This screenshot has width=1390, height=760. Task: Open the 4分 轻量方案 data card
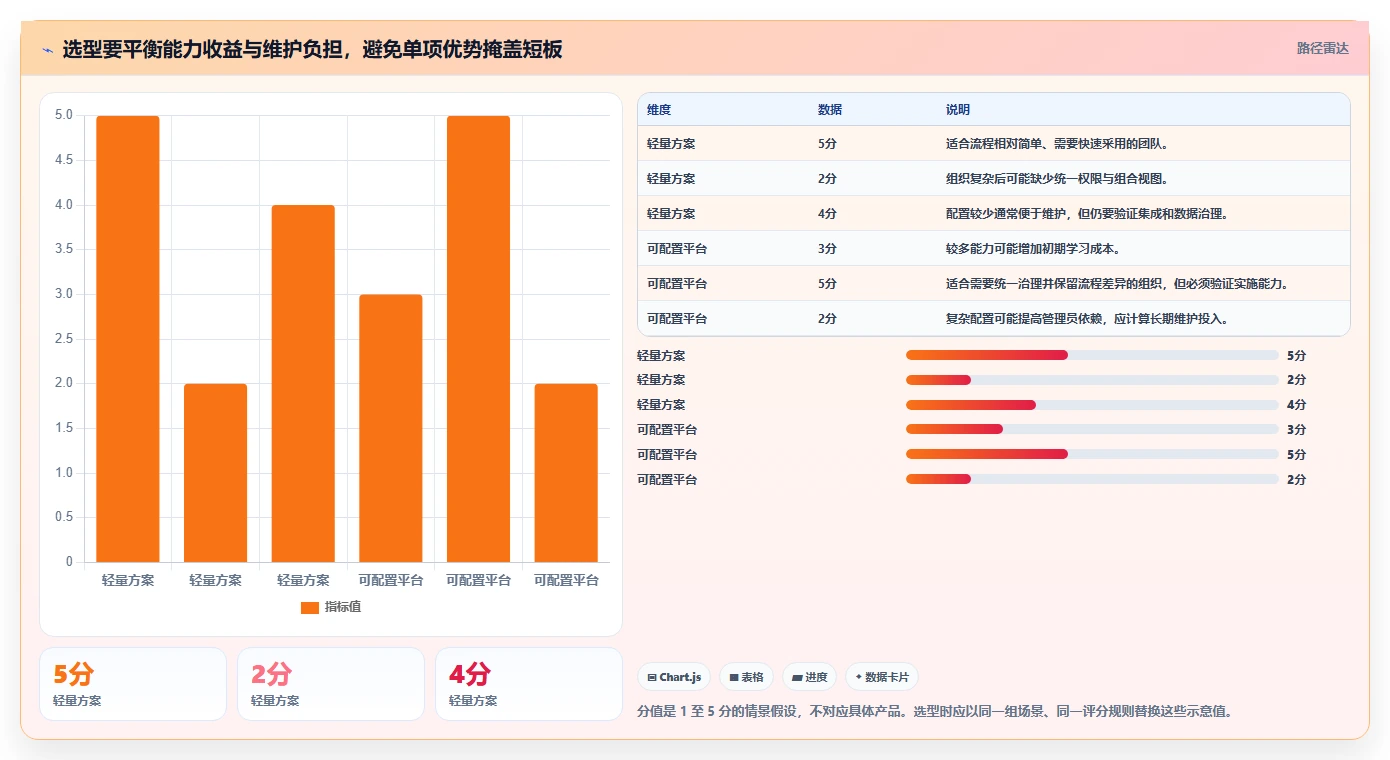click(x=529, y=684)
